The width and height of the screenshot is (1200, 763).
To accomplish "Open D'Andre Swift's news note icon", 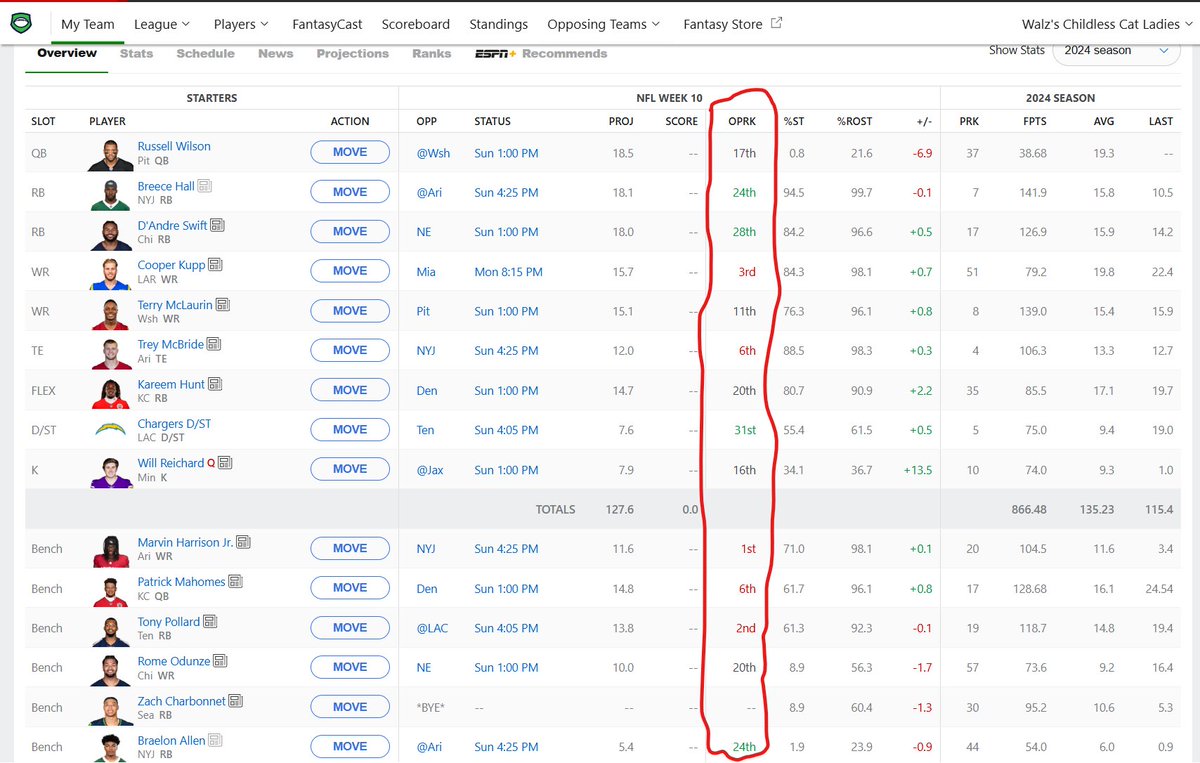I will click(x=217, y=226).
